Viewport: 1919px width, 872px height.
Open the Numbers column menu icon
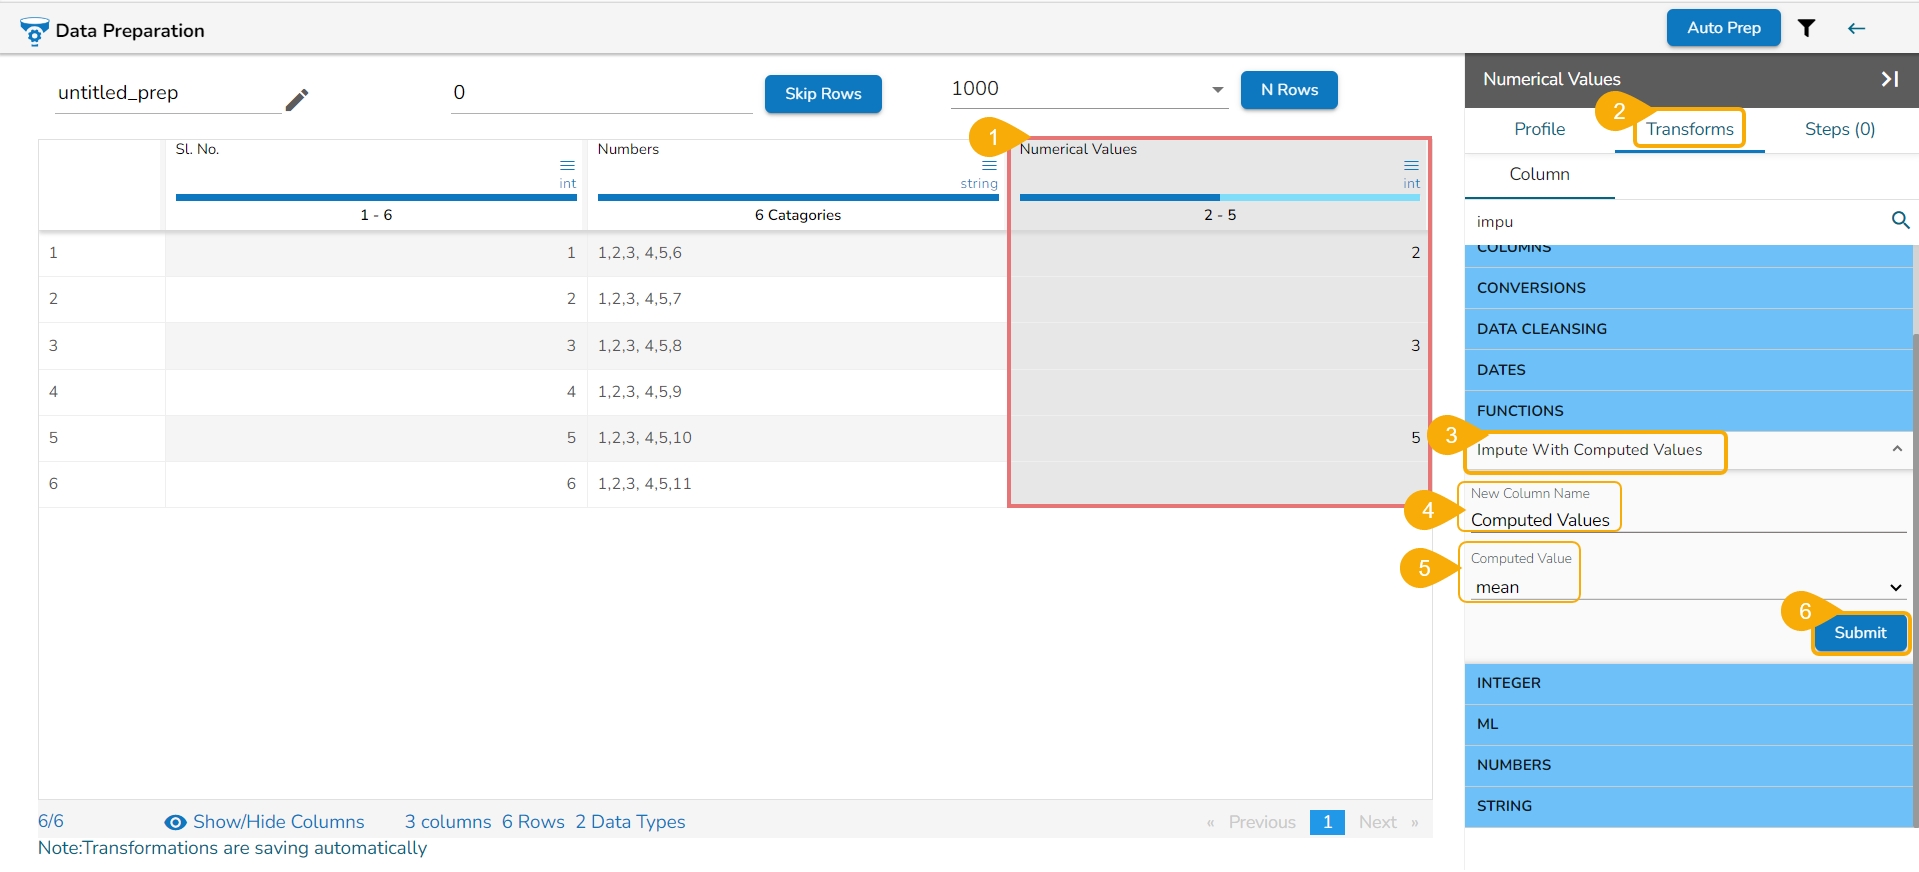[x=989, y=165]
